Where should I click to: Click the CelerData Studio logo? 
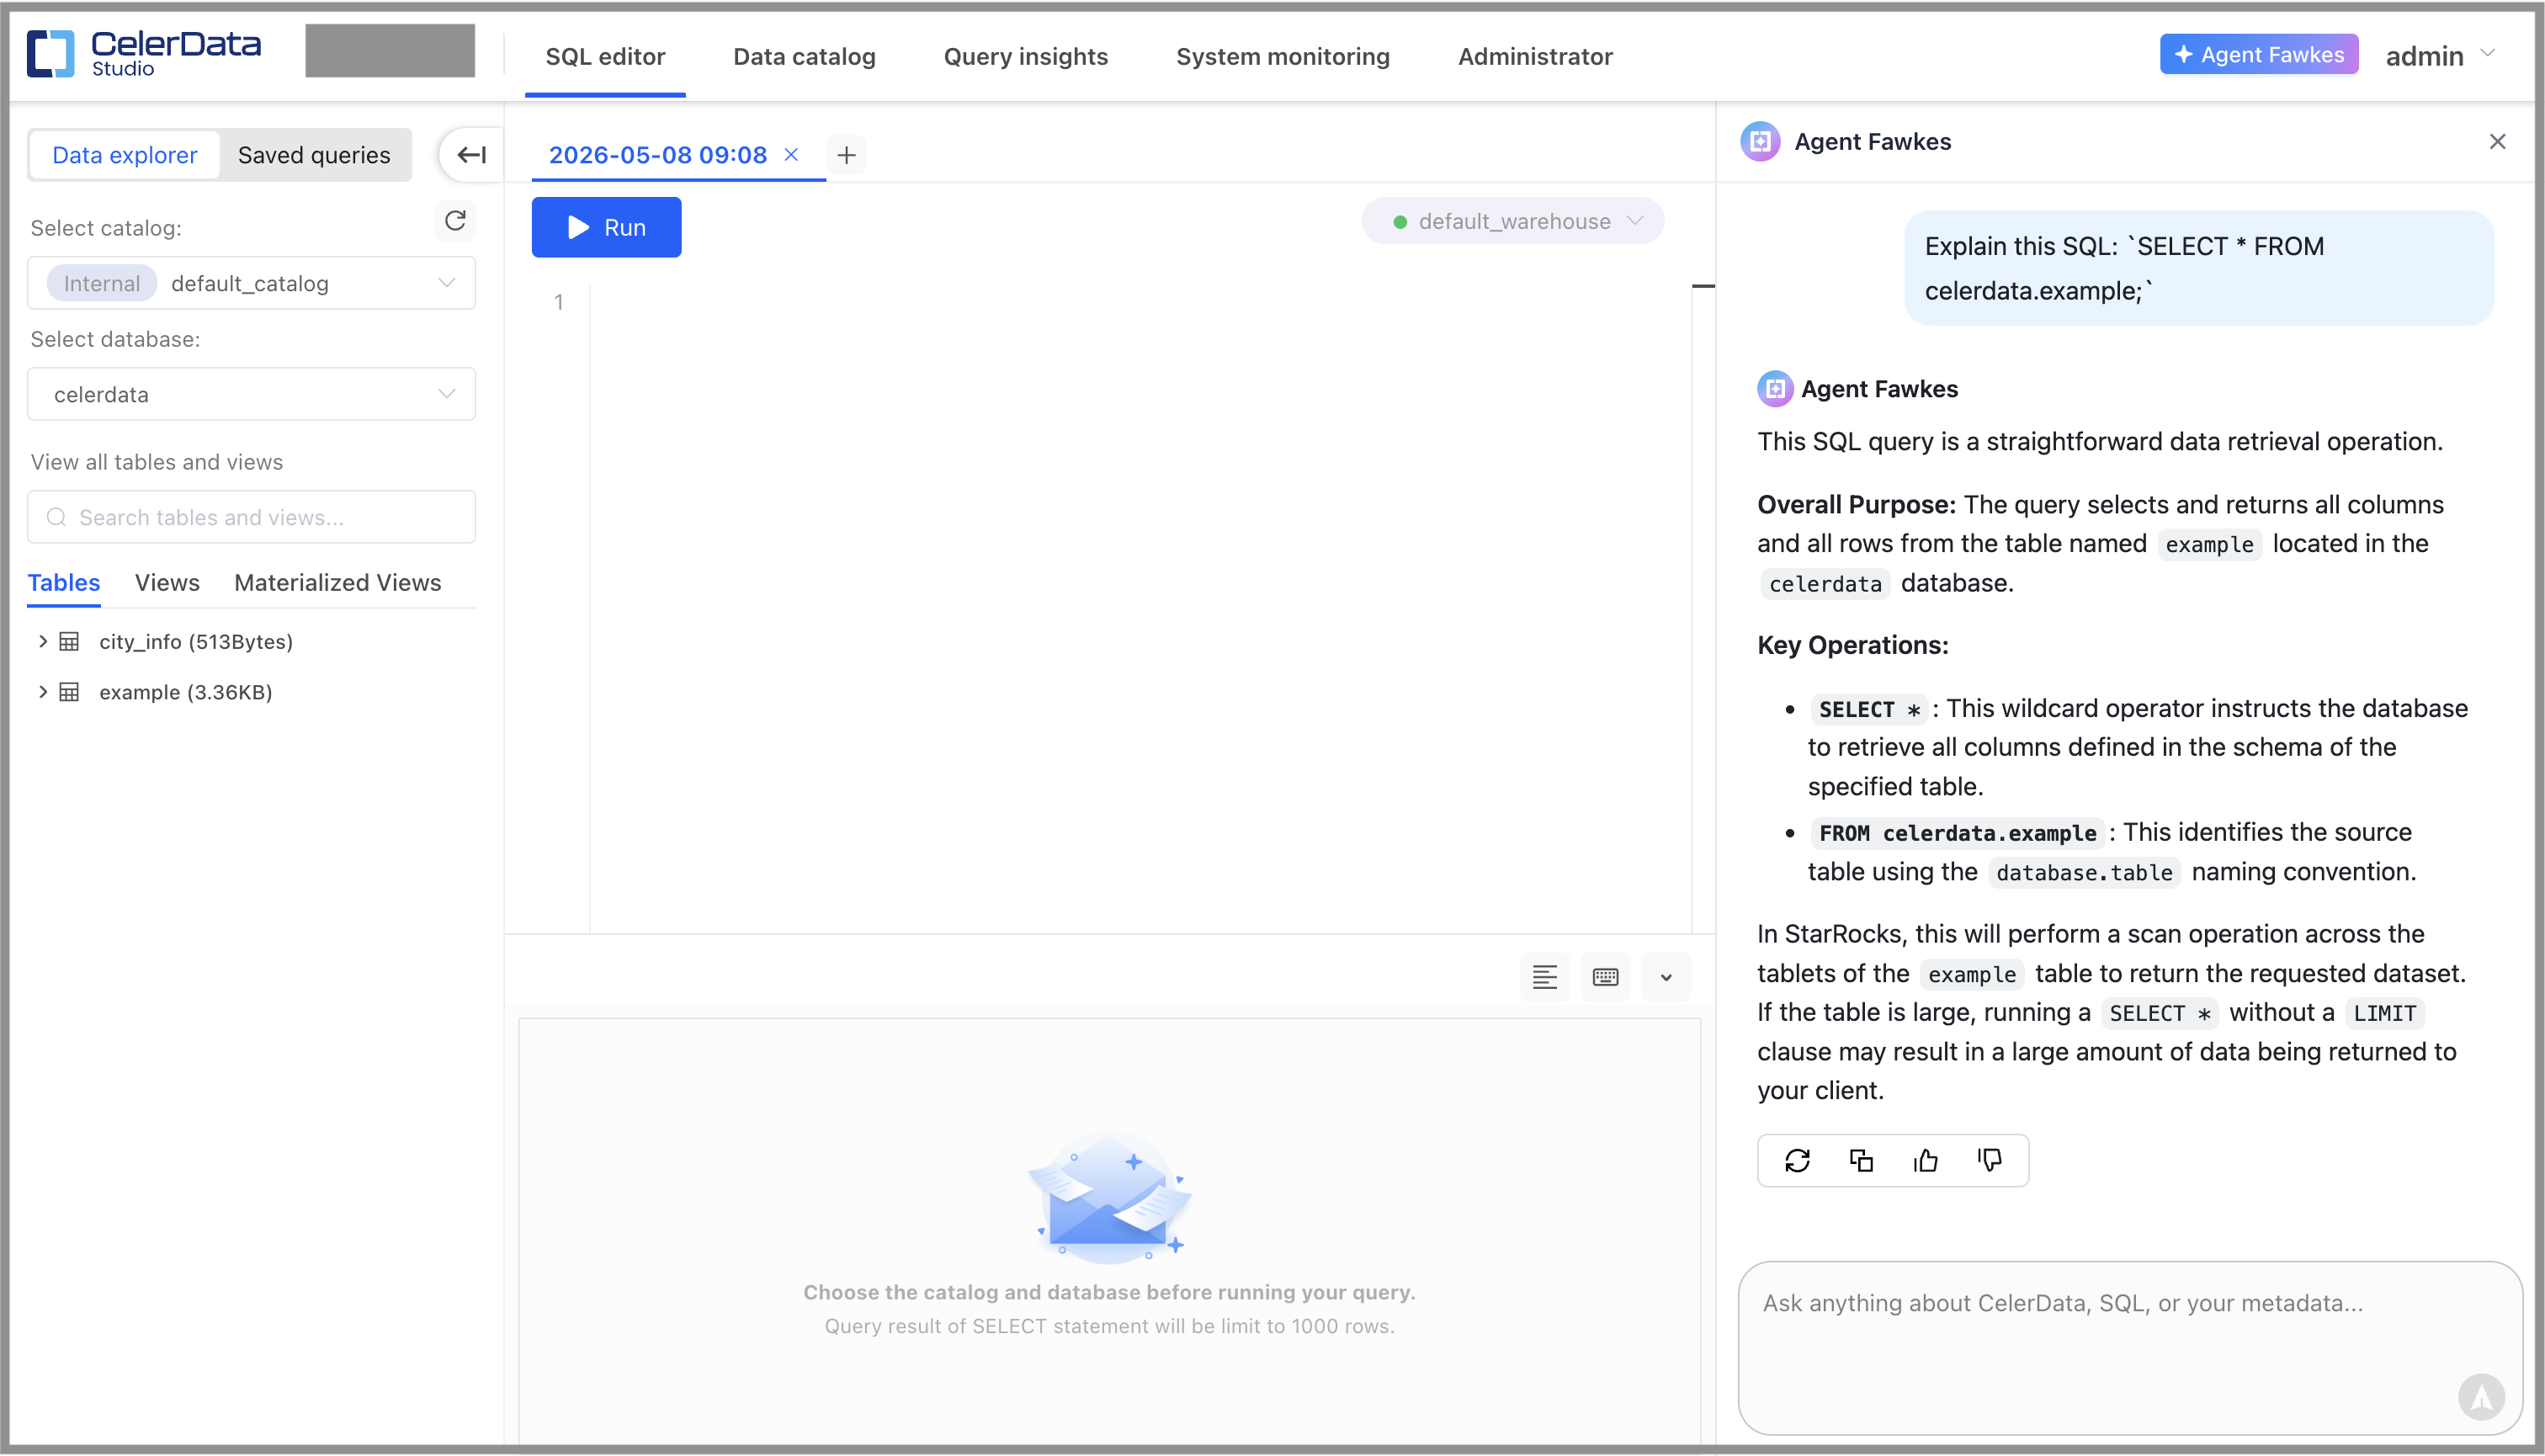(x=144, y=53)
